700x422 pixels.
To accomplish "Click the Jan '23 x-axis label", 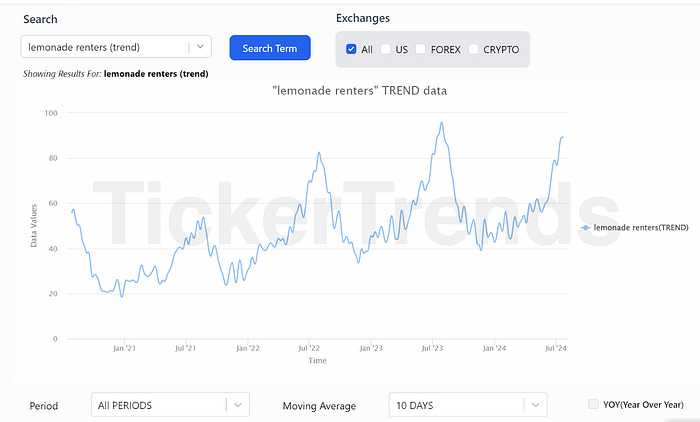I will coord(371,348).
